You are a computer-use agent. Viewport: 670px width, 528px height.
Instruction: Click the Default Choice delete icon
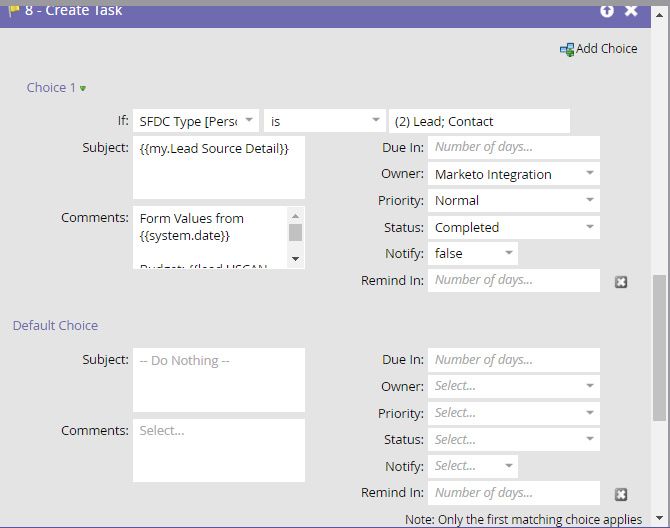pos(621,494)
